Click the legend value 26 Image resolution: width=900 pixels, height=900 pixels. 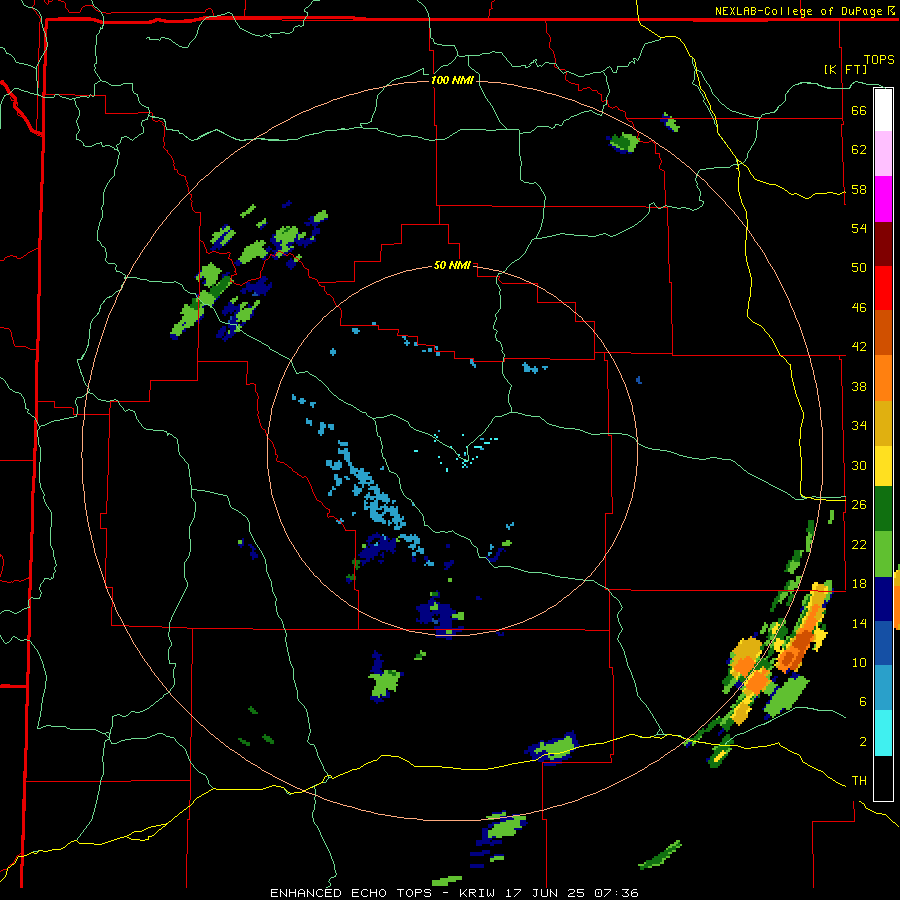(859, 505)
